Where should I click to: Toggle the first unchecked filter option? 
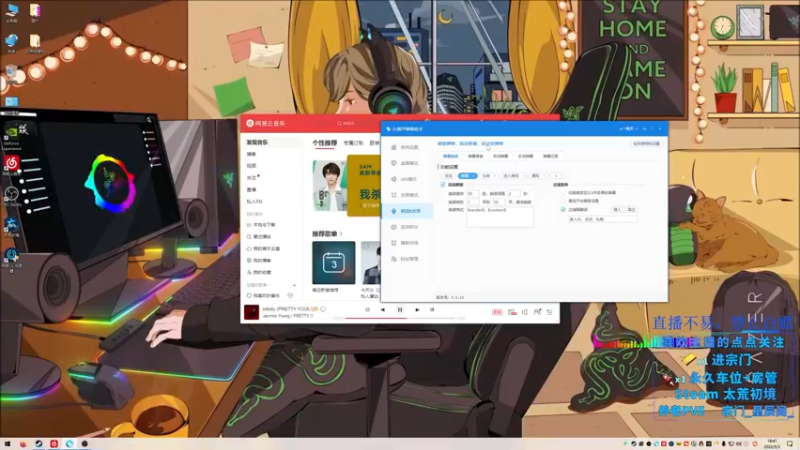point(563,193)
